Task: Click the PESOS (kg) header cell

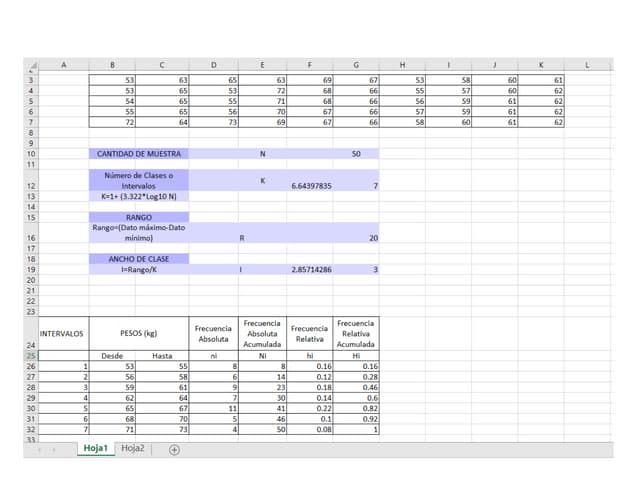Action: (x=138, y=332)
